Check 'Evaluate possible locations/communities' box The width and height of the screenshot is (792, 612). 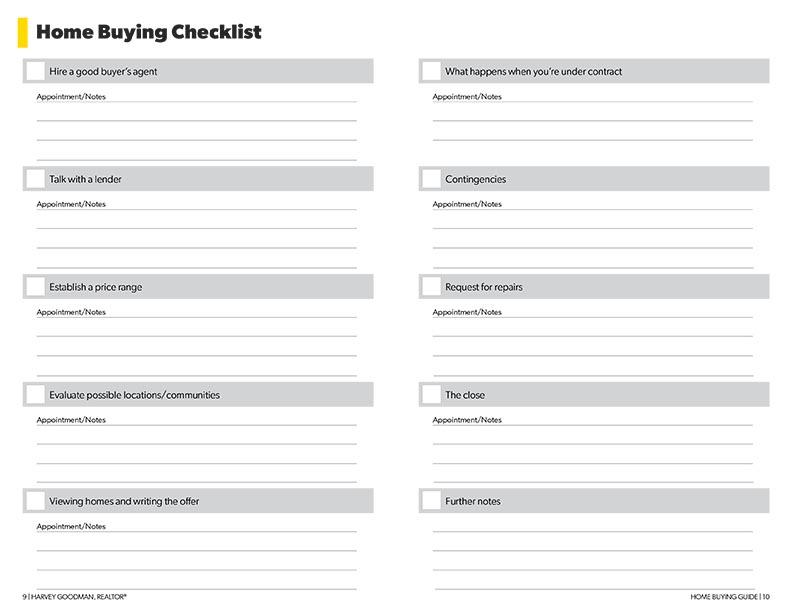(36, 394)
